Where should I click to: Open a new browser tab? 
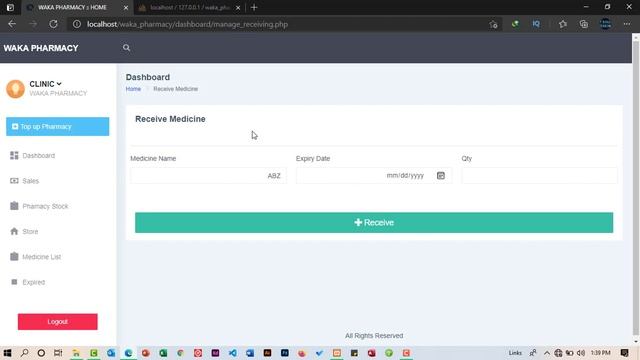[254, 7]
